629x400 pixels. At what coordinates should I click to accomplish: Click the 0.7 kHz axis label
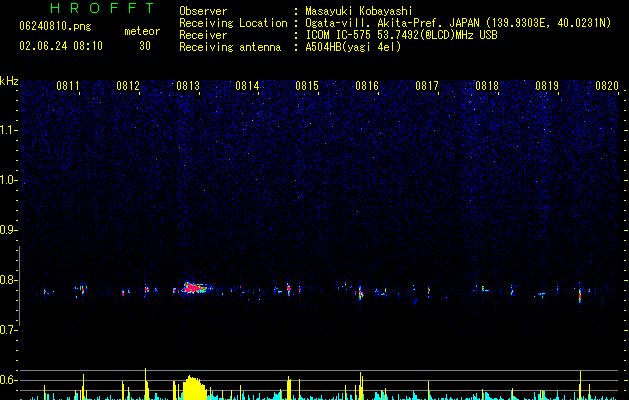pyautogui.click(x=9, y=330)
